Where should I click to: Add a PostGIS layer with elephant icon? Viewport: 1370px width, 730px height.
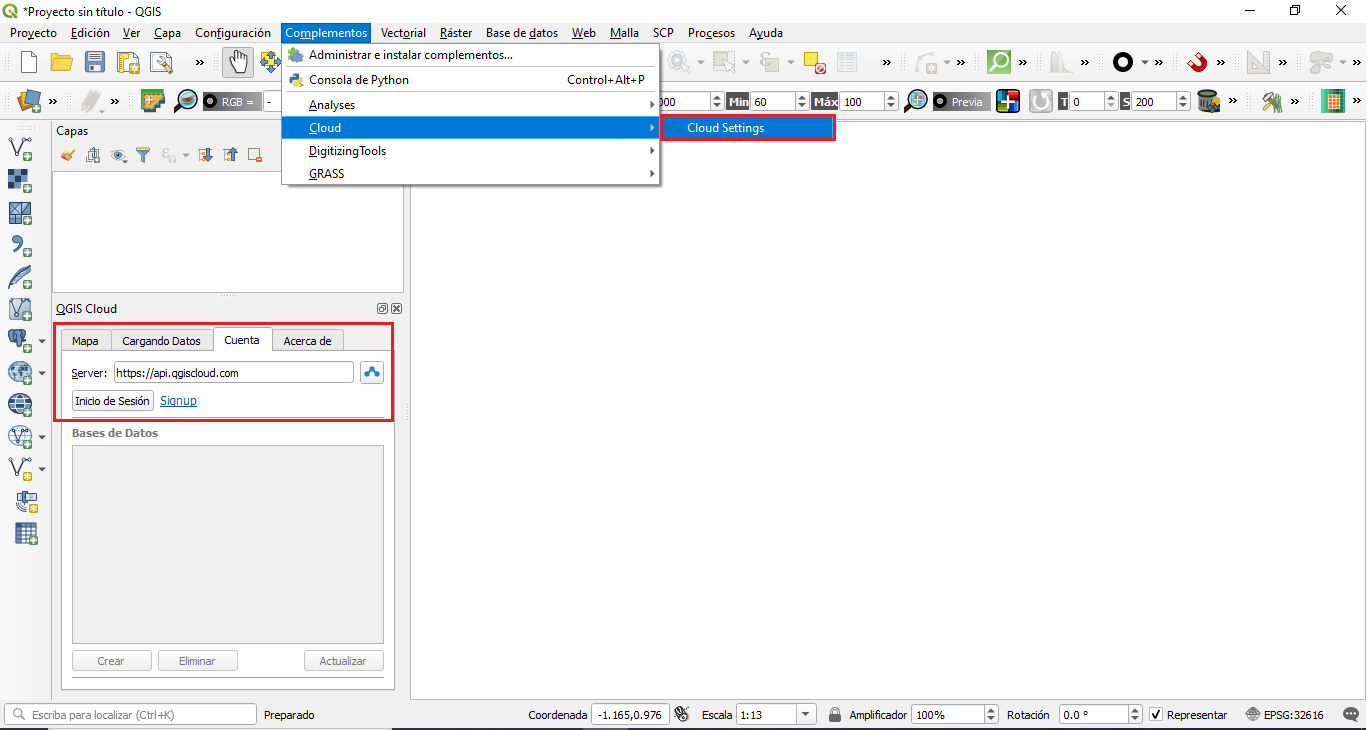click(20, 340)
